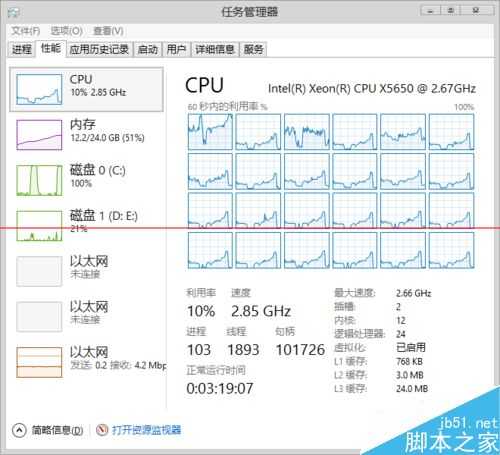Click the 101726 handle count
The width and height of the screenshot is (500, 455).
click(x=300, y=350)
